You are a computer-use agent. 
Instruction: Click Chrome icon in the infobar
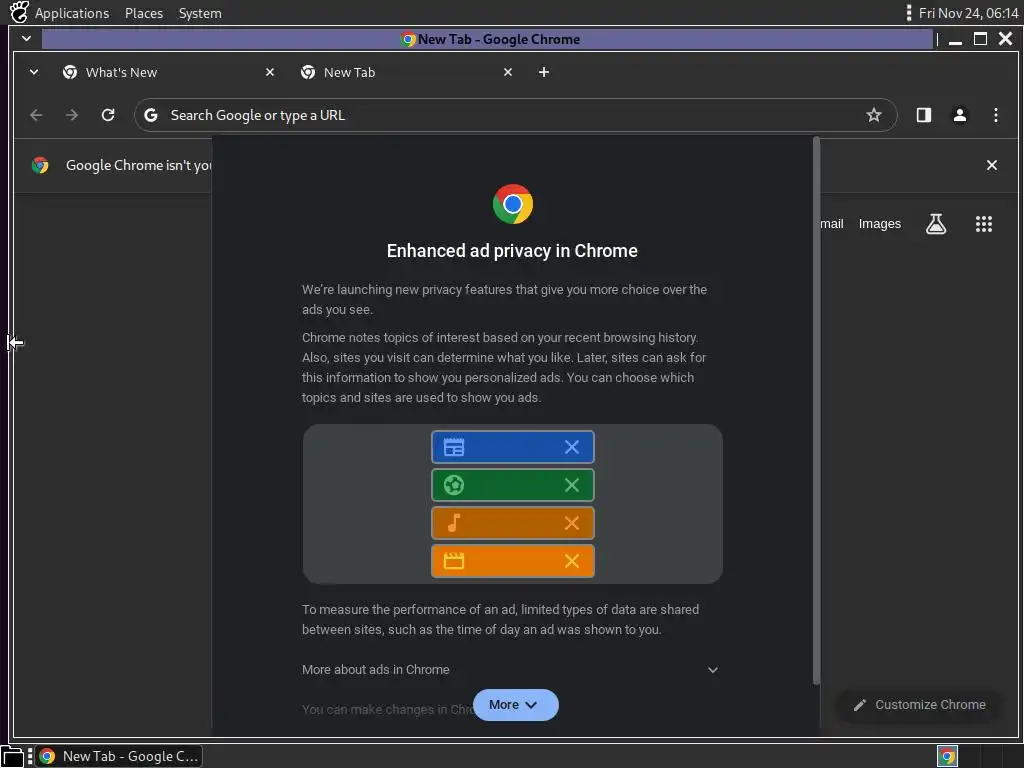point(40,165)
